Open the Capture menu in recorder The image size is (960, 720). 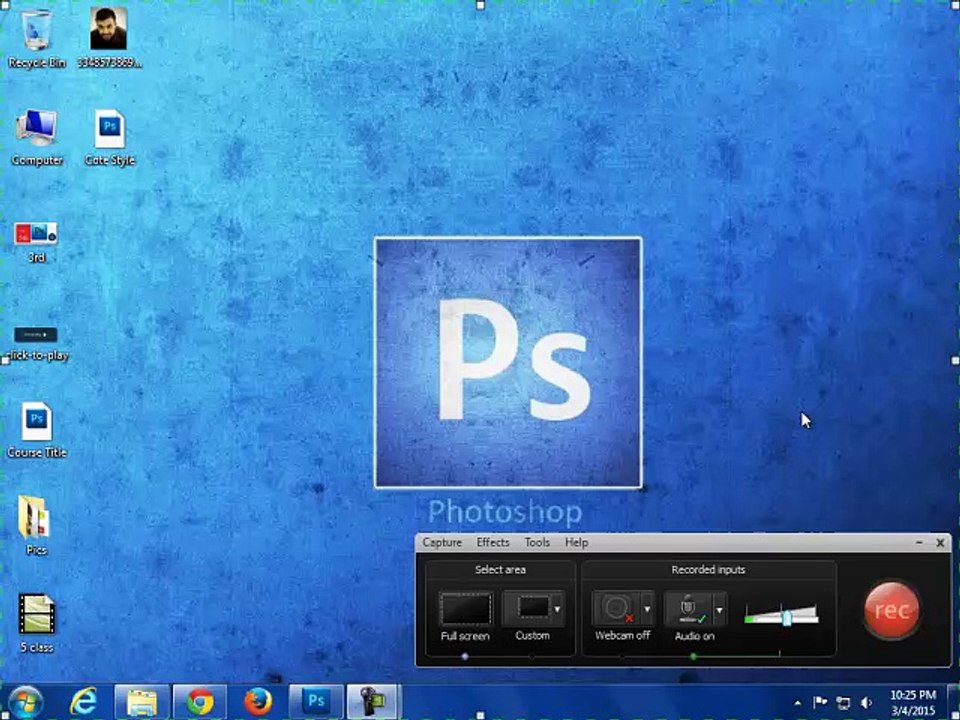(442, 542)
